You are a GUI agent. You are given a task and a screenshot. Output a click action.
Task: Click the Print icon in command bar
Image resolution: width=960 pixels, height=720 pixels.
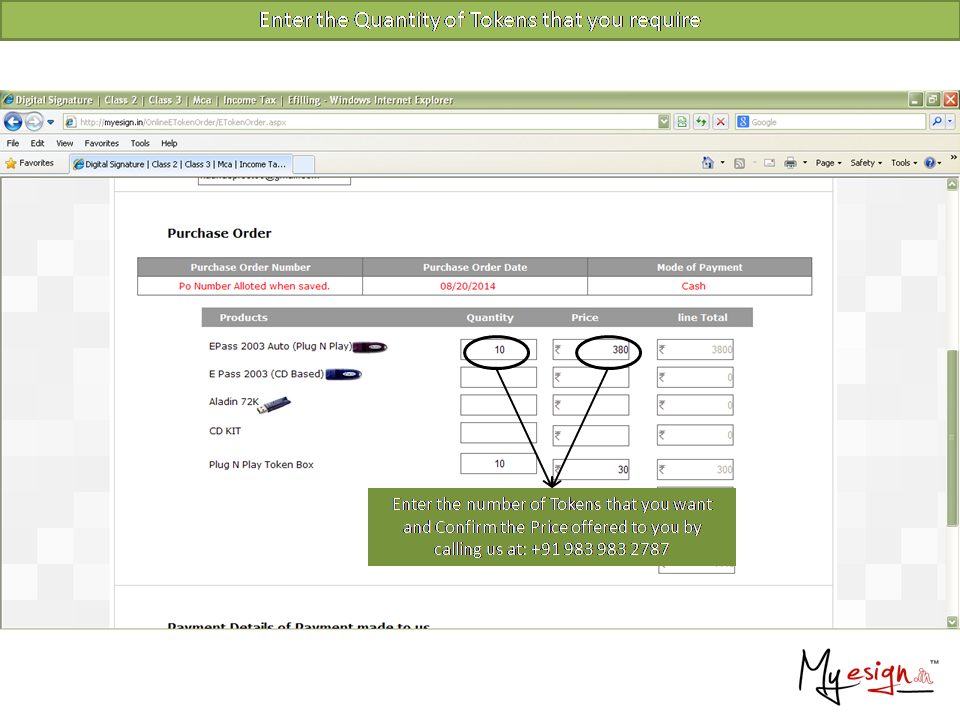790,163
